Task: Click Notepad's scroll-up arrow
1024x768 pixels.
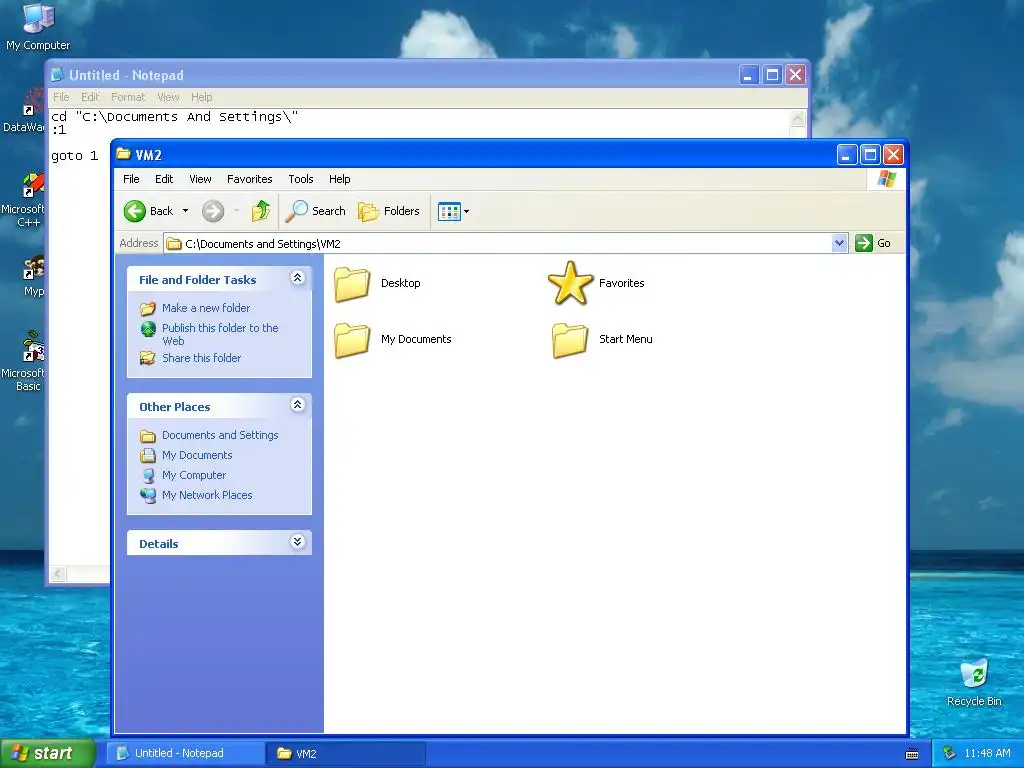Action: (797, 119)
